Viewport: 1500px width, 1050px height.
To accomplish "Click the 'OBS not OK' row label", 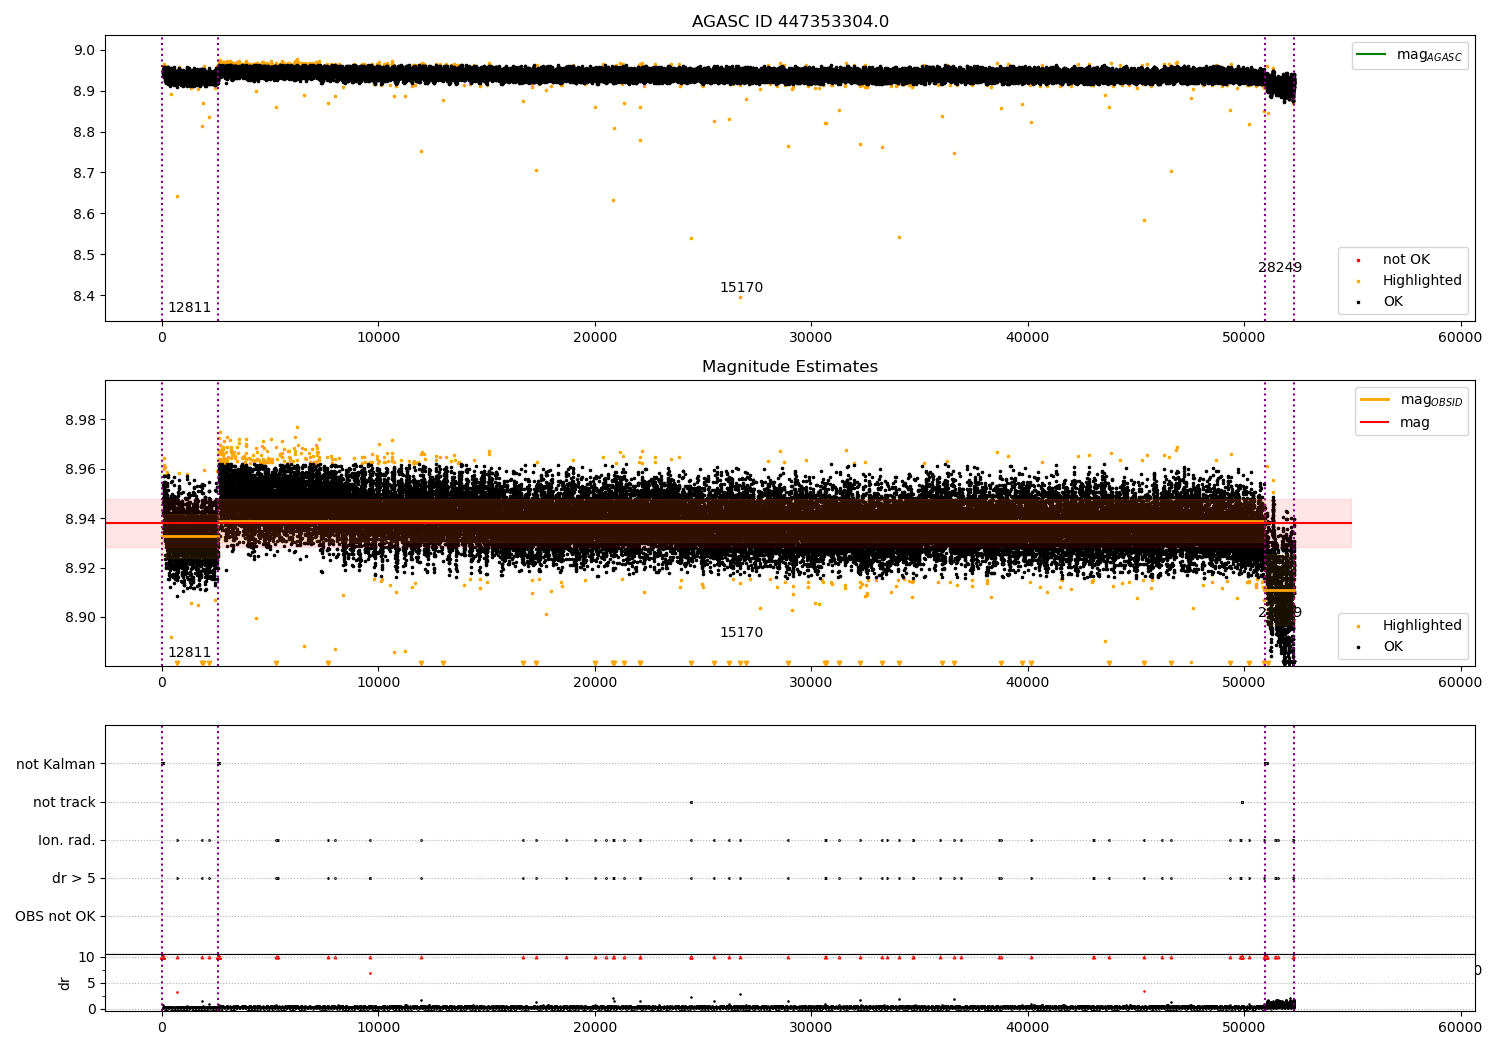I will click(55, 916).
